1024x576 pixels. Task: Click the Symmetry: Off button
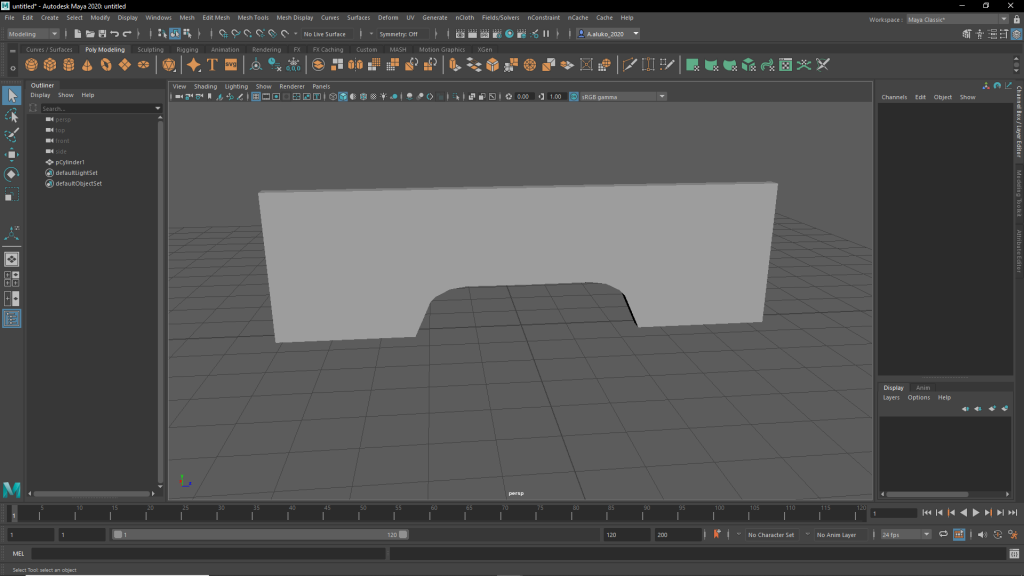[x=399, y=34]
